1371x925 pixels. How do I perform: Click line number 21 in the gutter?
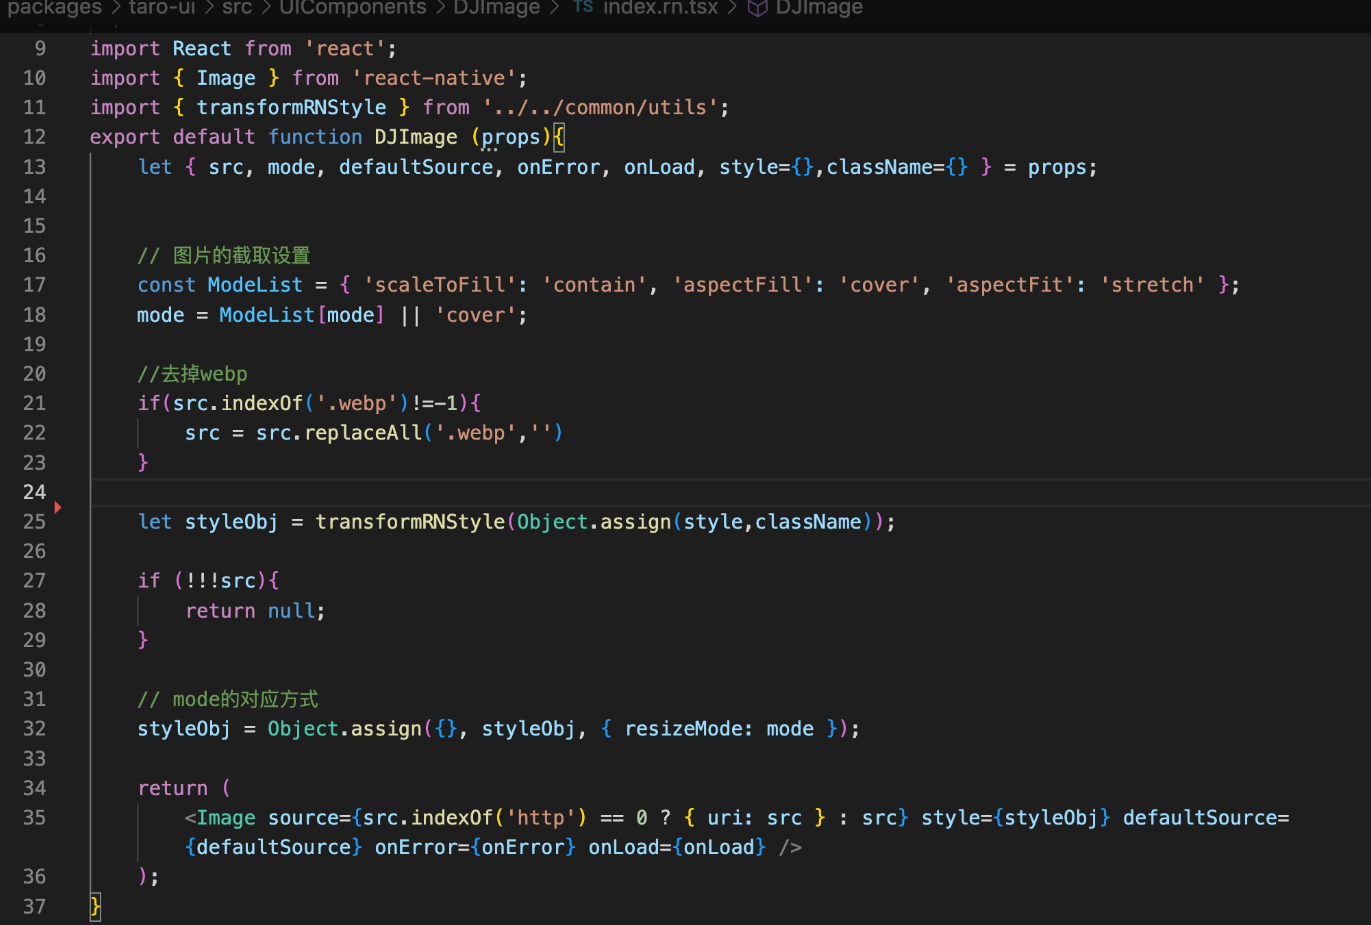click(x=34, y=403)
